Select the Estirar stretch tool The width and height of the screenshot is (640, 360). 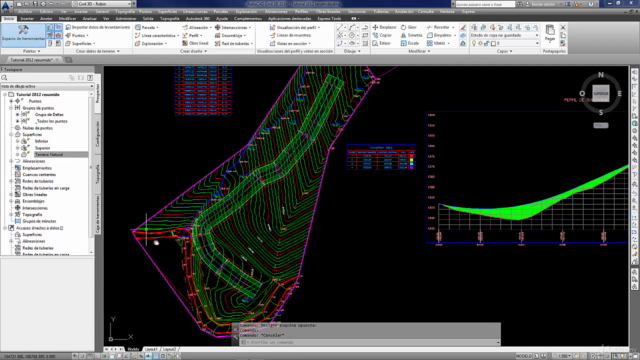click(x=382, y=43)
